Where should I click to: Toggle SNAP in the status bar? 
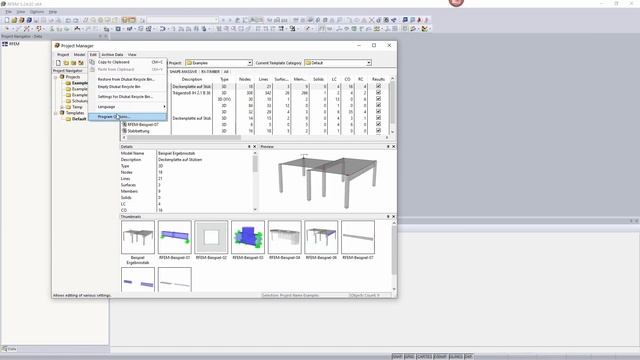tap(397, 357)
